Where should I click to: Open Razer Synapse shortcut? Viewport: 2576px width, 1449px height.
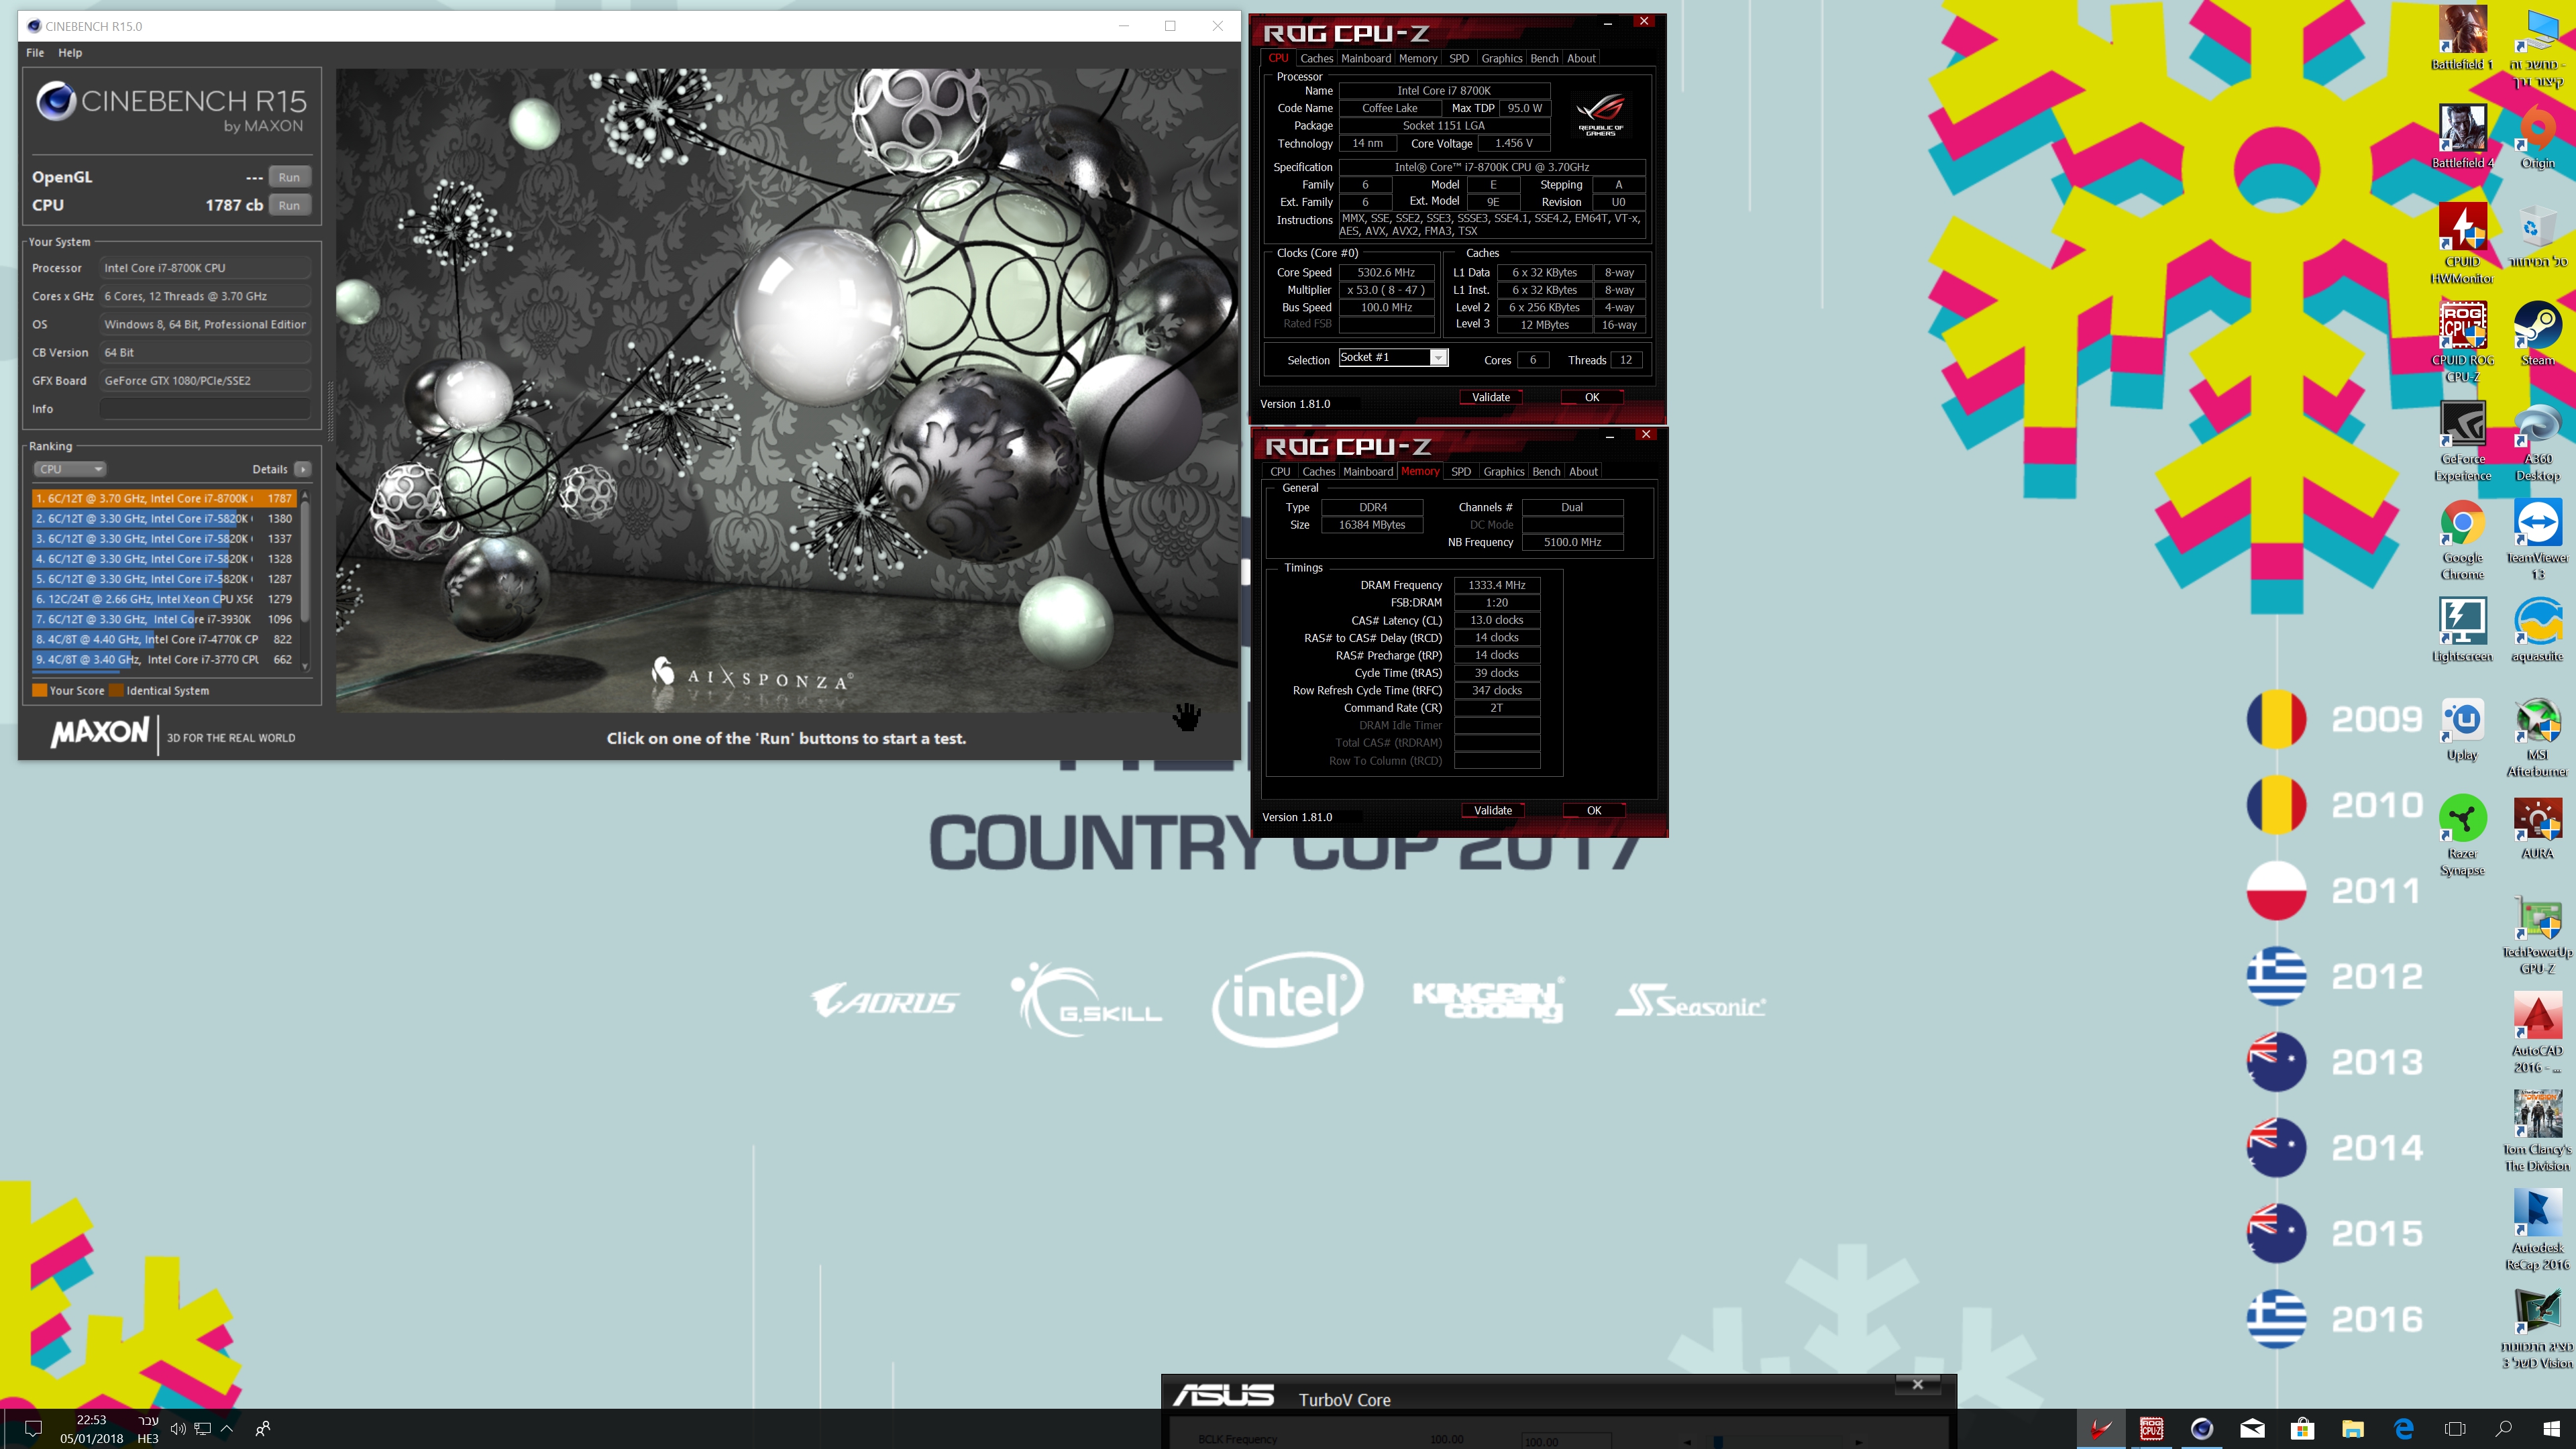tap(2461, 836)
